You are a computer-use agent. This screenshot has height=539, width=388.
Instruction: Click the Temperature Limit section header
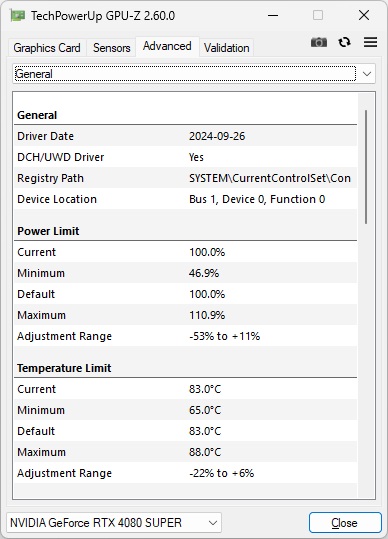coord(64,368)
